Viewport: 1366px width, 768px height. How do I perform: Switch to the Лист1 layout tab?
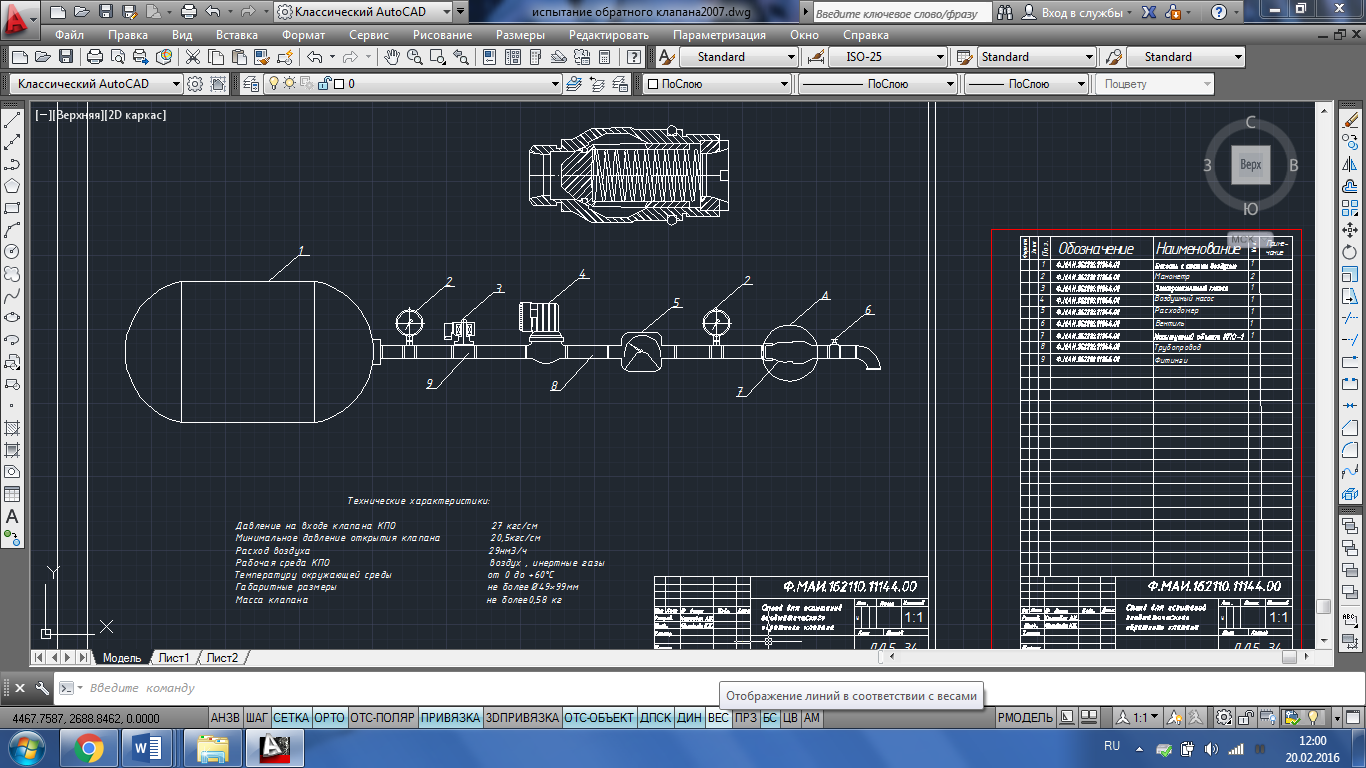tap(174, 658)
